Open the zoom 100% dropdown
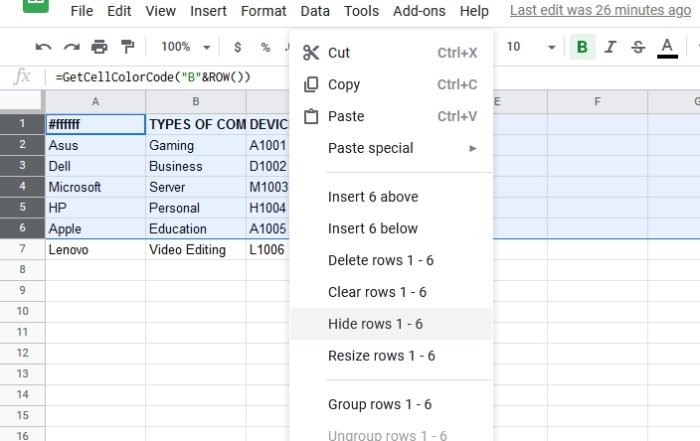This screenshot has height=441, width=700. pos(185,47)
